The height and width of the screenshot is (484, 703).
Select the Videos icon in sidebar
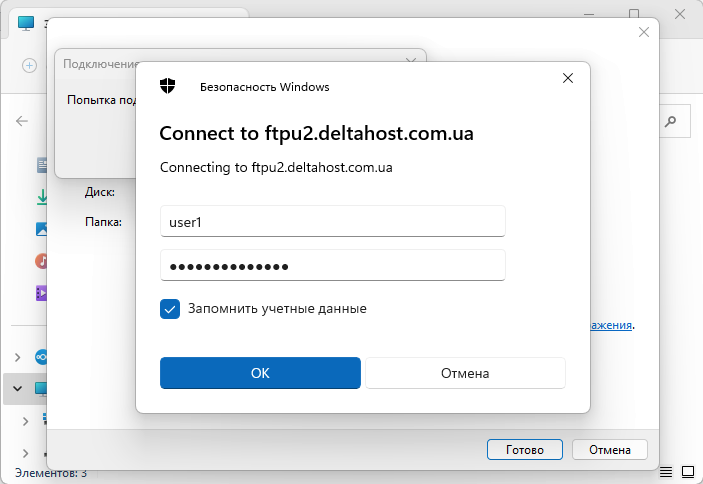click(41, 293)
